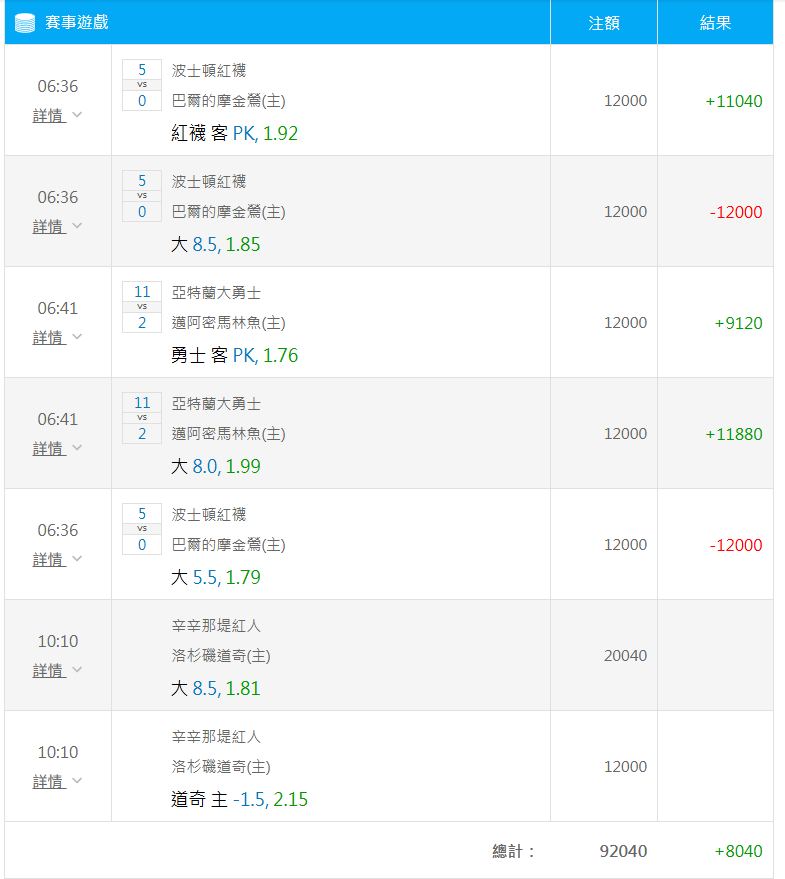Select bet text 道奇 主 -1.5, 2.15

pos(239,799)
